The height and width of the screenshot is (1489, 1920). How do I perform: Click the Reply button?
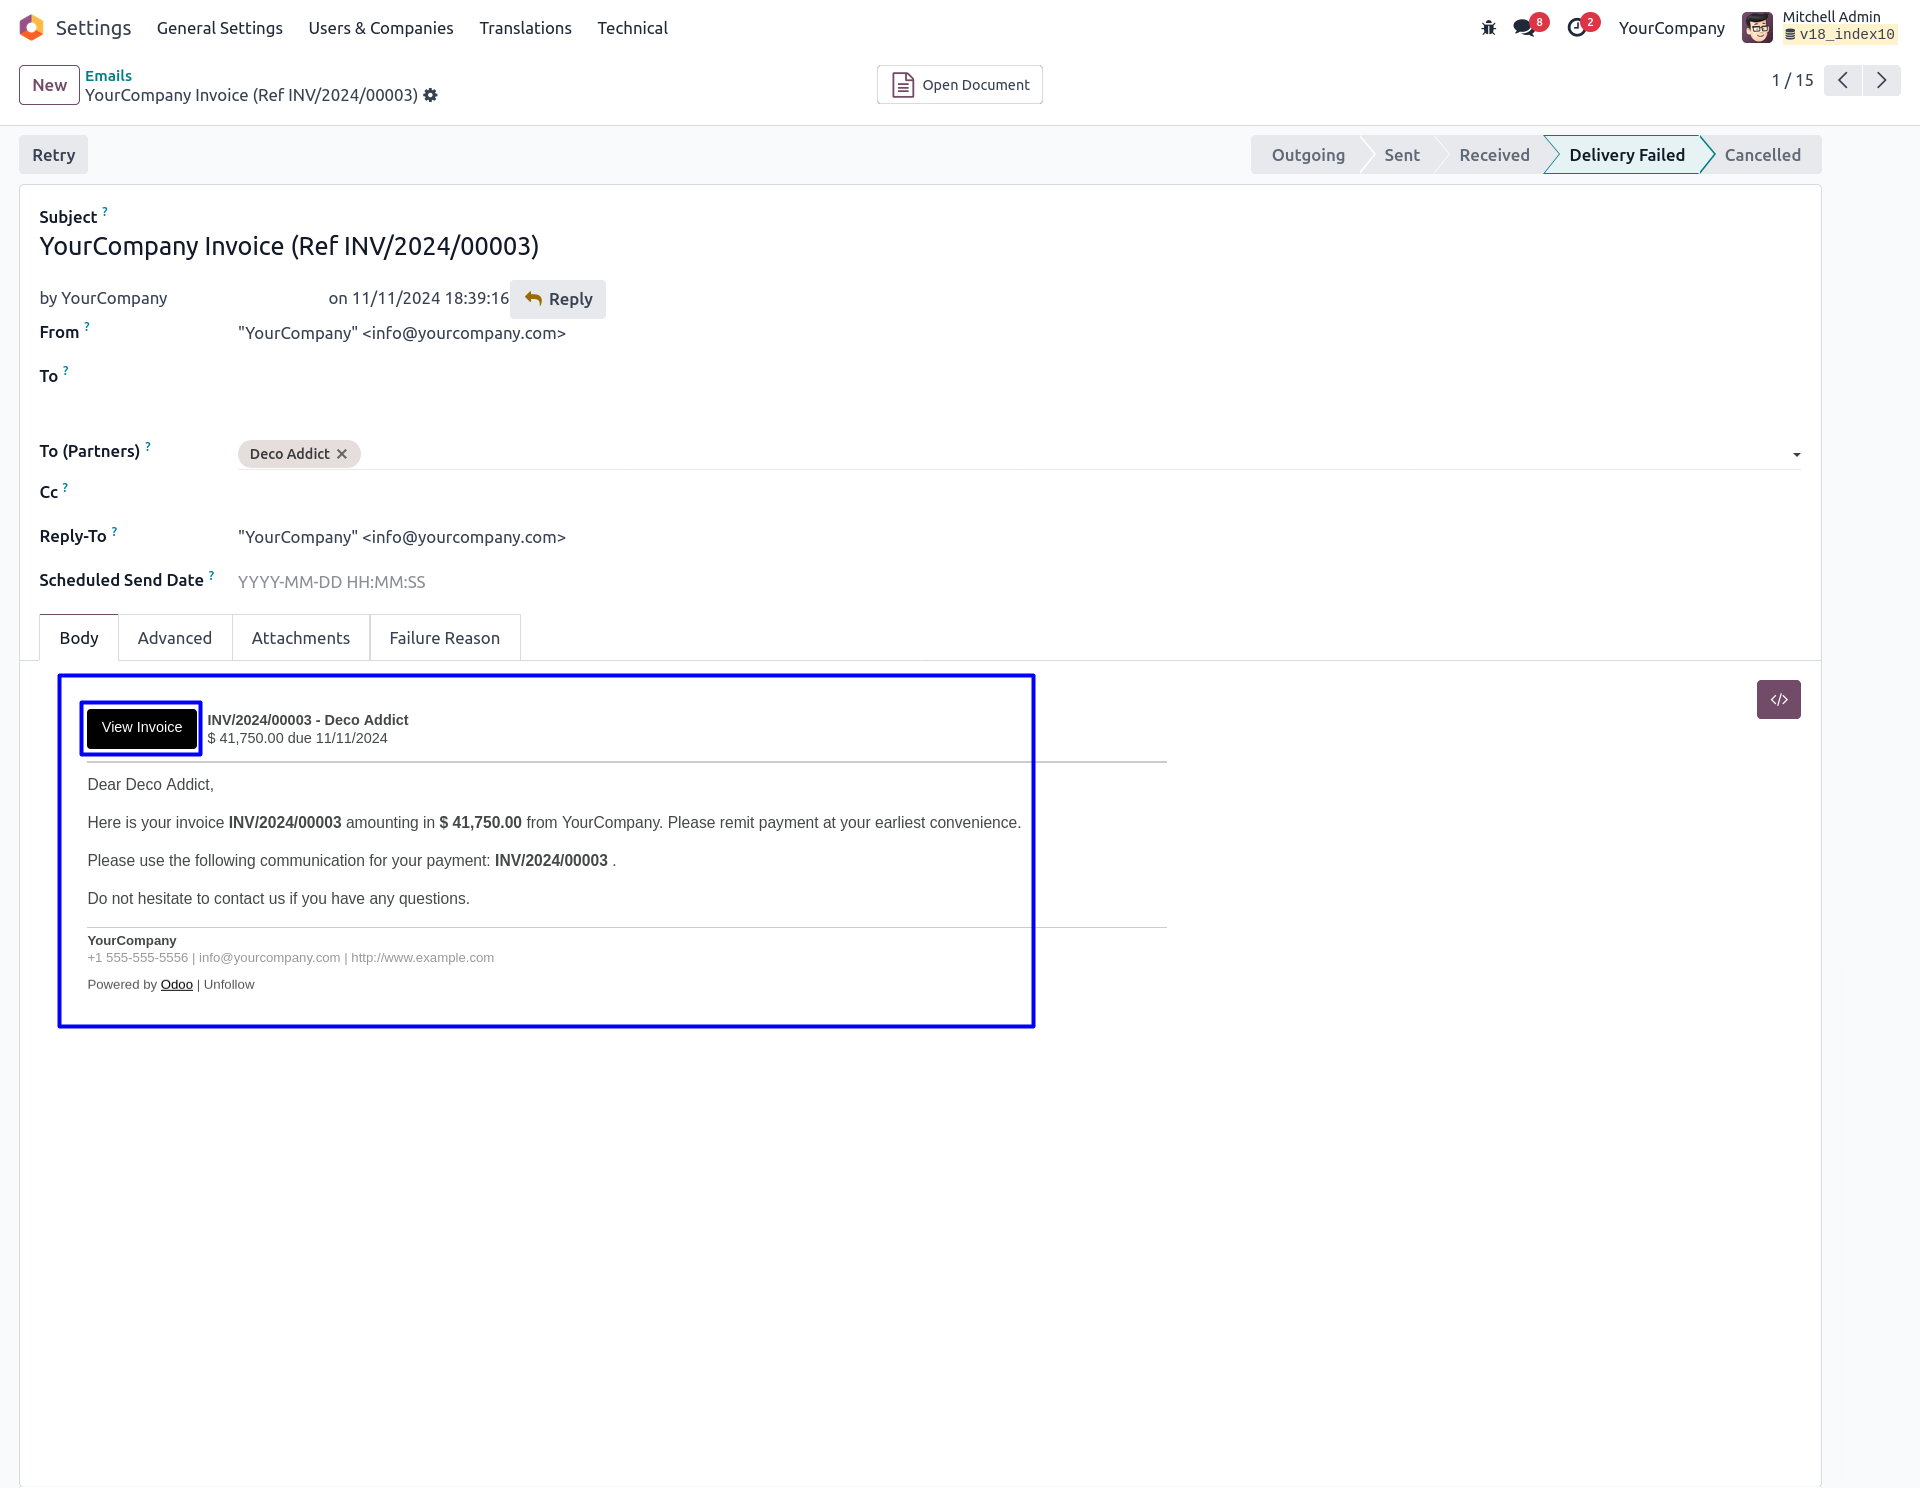558,299
